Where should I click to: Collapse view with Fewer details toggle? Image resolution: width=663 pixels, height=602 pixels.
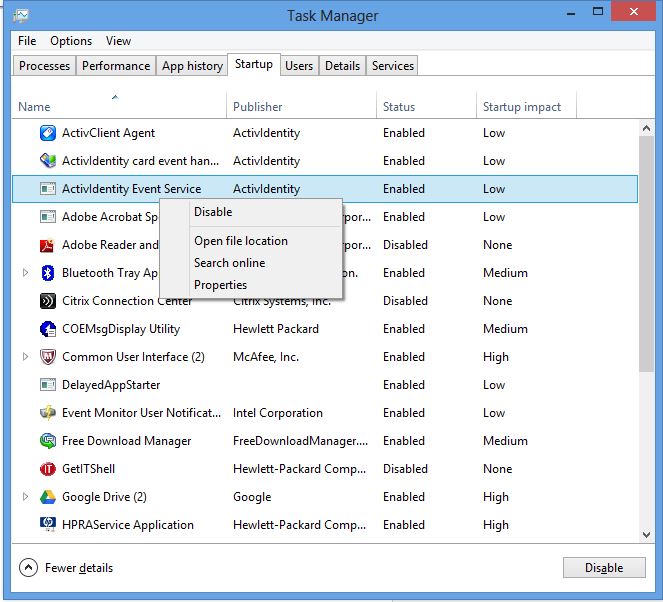coord(28,568)
